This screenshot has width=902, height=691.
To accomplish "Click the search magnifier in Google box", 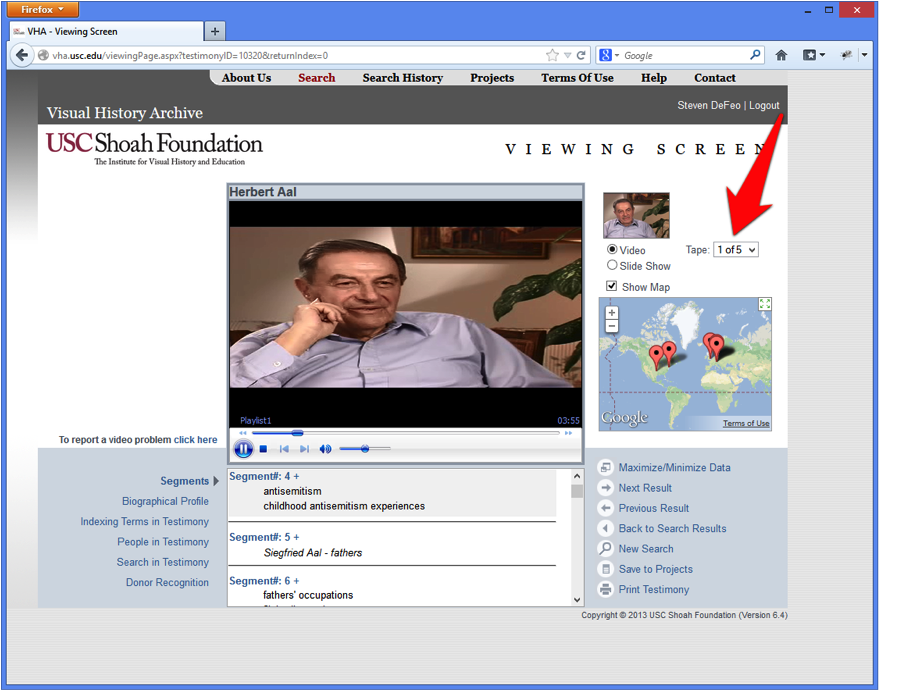I will [x=755, y=55].
